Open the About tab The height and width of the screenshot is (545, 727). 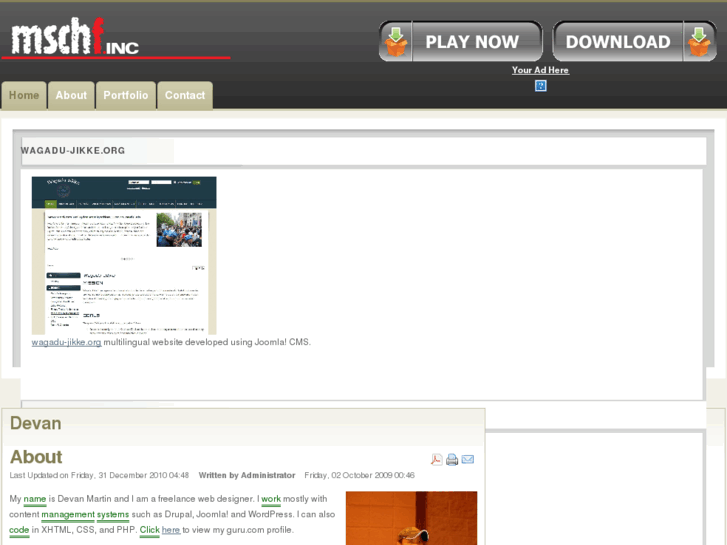click(x=71, y=96)
